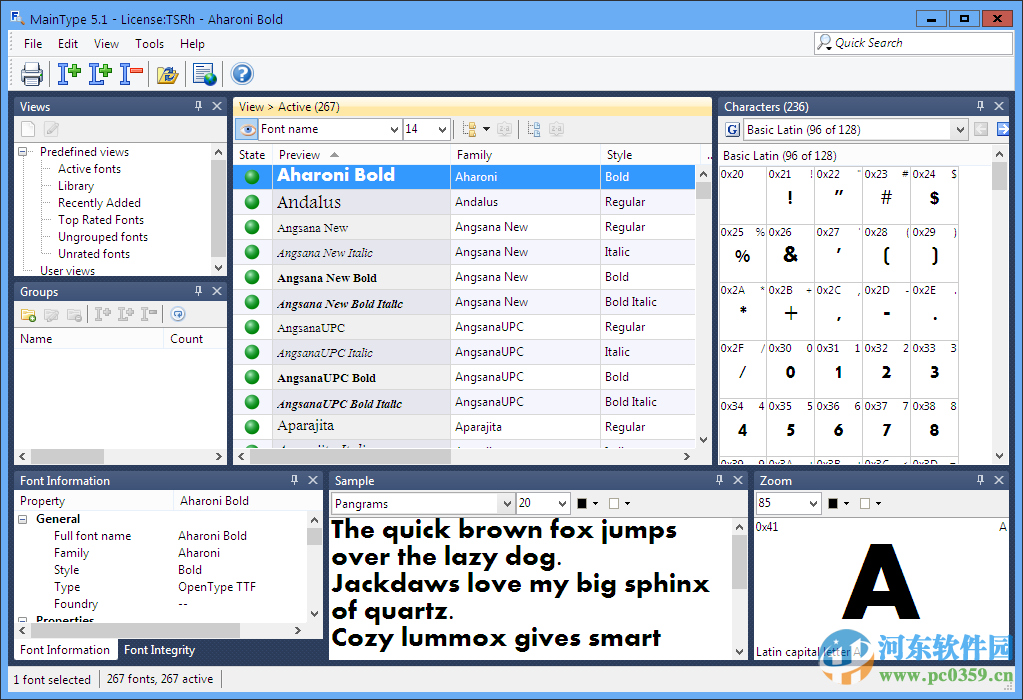Viewport: 1023px width, 700px height.
Task: Collapse the General property group
Action: pyautogui.click(x=23, y=519)
